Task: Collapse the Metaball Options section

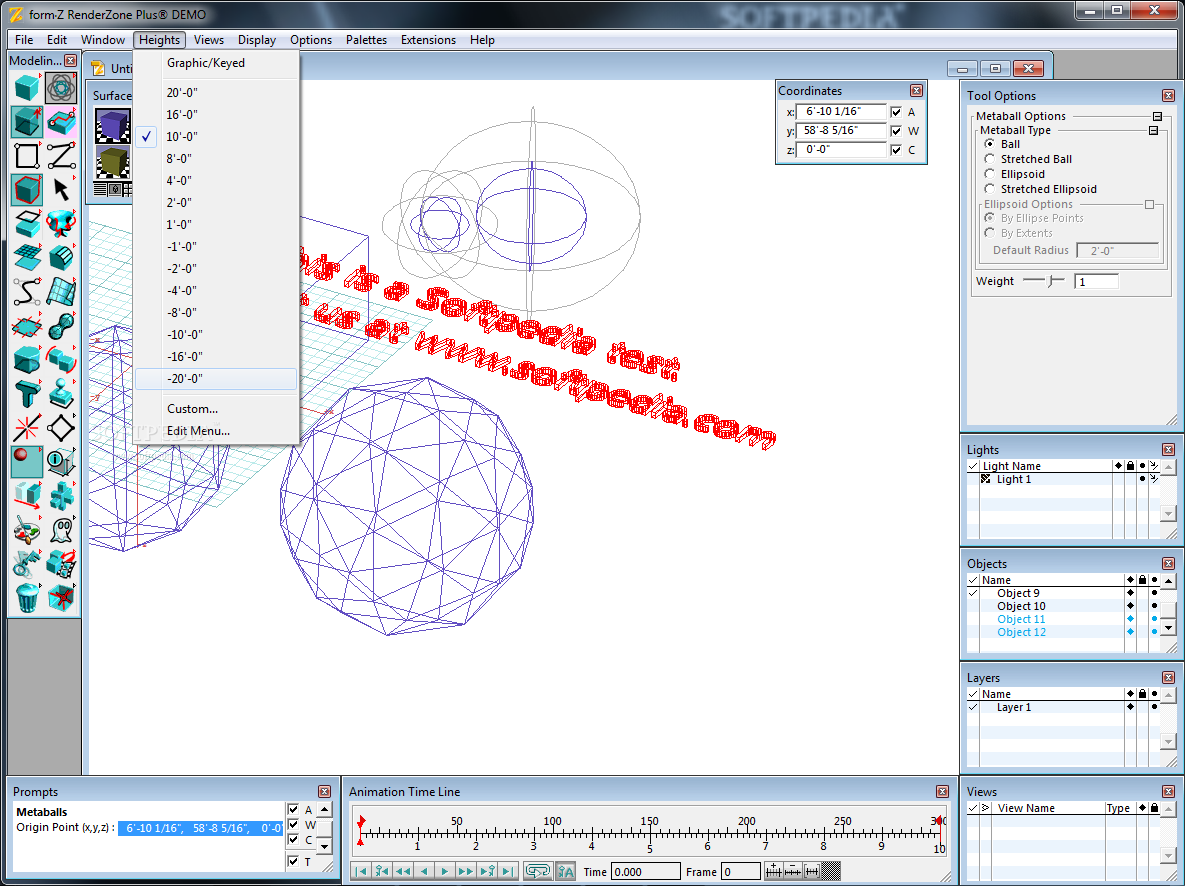Action: [x=1157, y=116]
